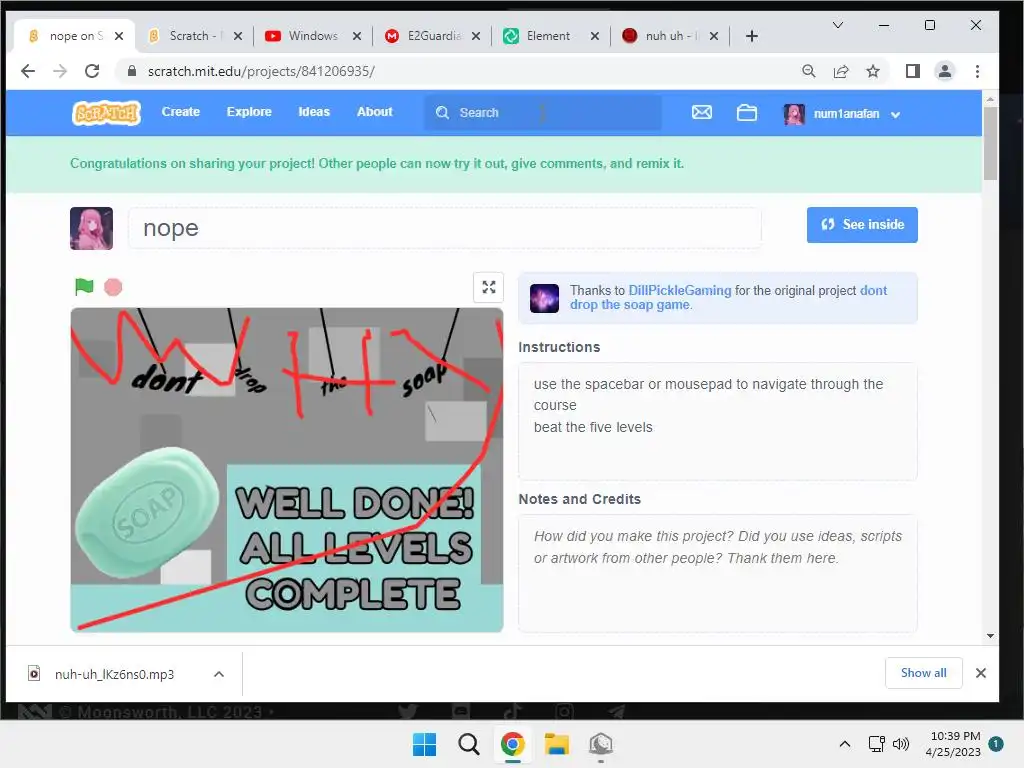This screenshot has height=768, width=1024.
Task: Enter fullscreen mode for the project stage
Action: click(x=488, y=287)
